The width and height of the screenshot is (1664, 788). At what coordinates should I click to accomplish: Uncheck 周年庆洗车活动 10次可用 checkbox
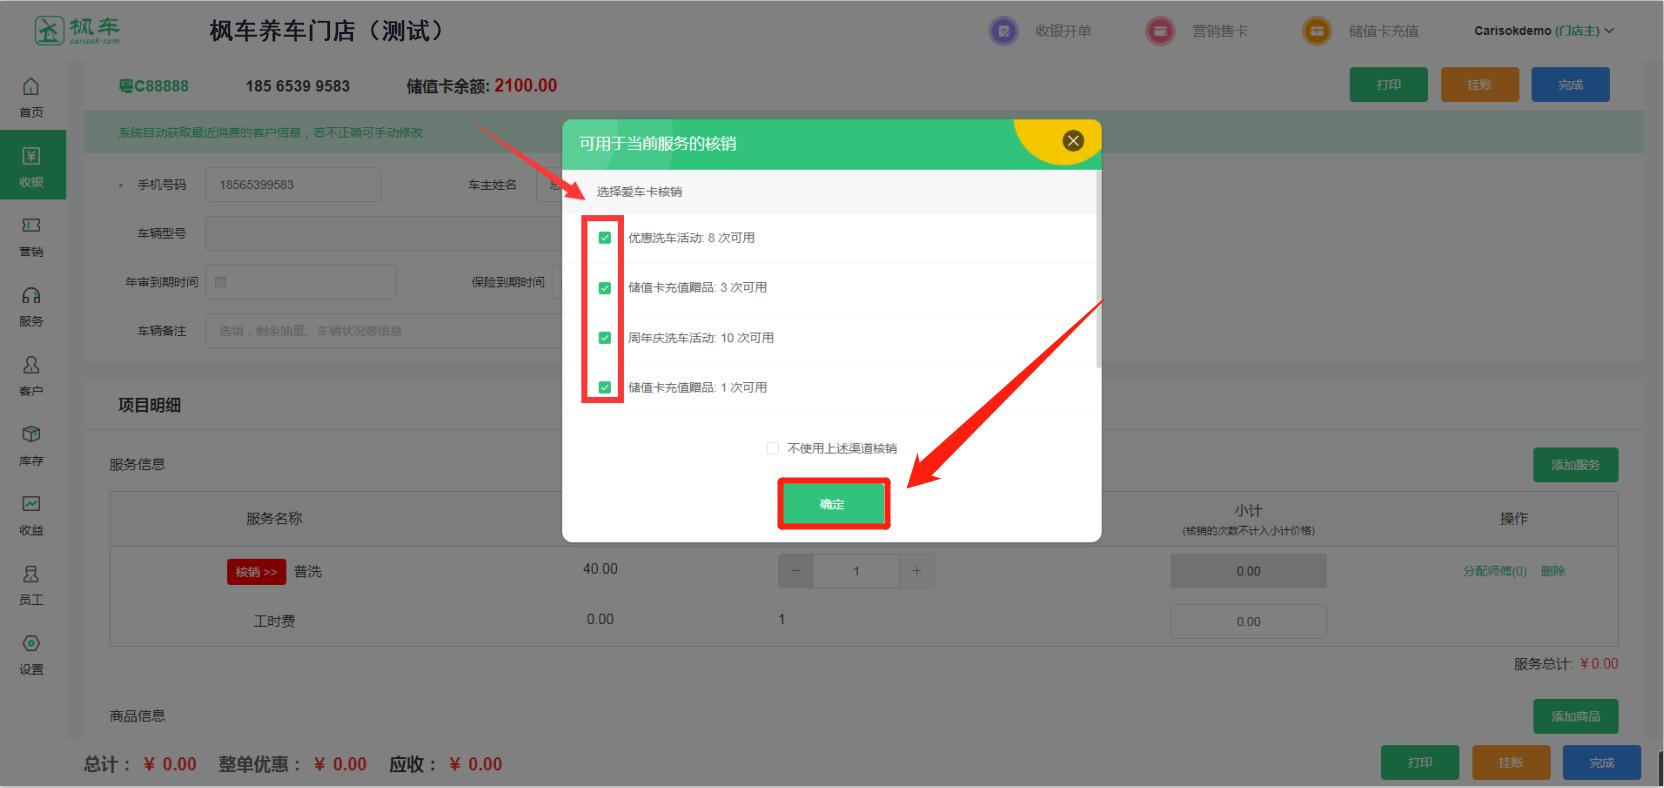point(605,338)
